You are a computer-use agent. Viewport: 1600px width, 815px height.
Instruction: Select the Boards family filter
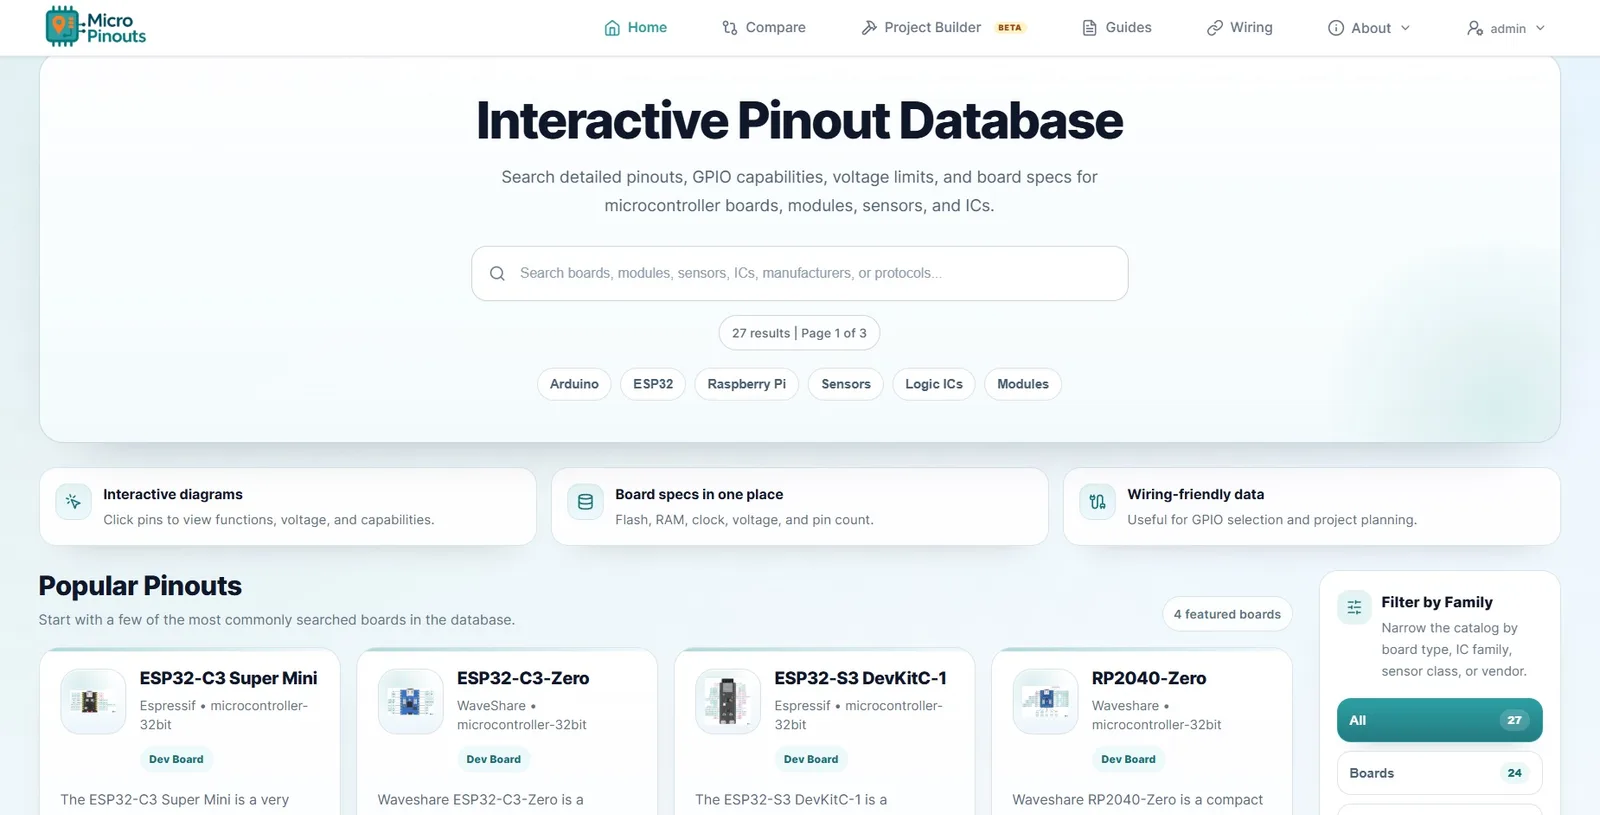1440,773
